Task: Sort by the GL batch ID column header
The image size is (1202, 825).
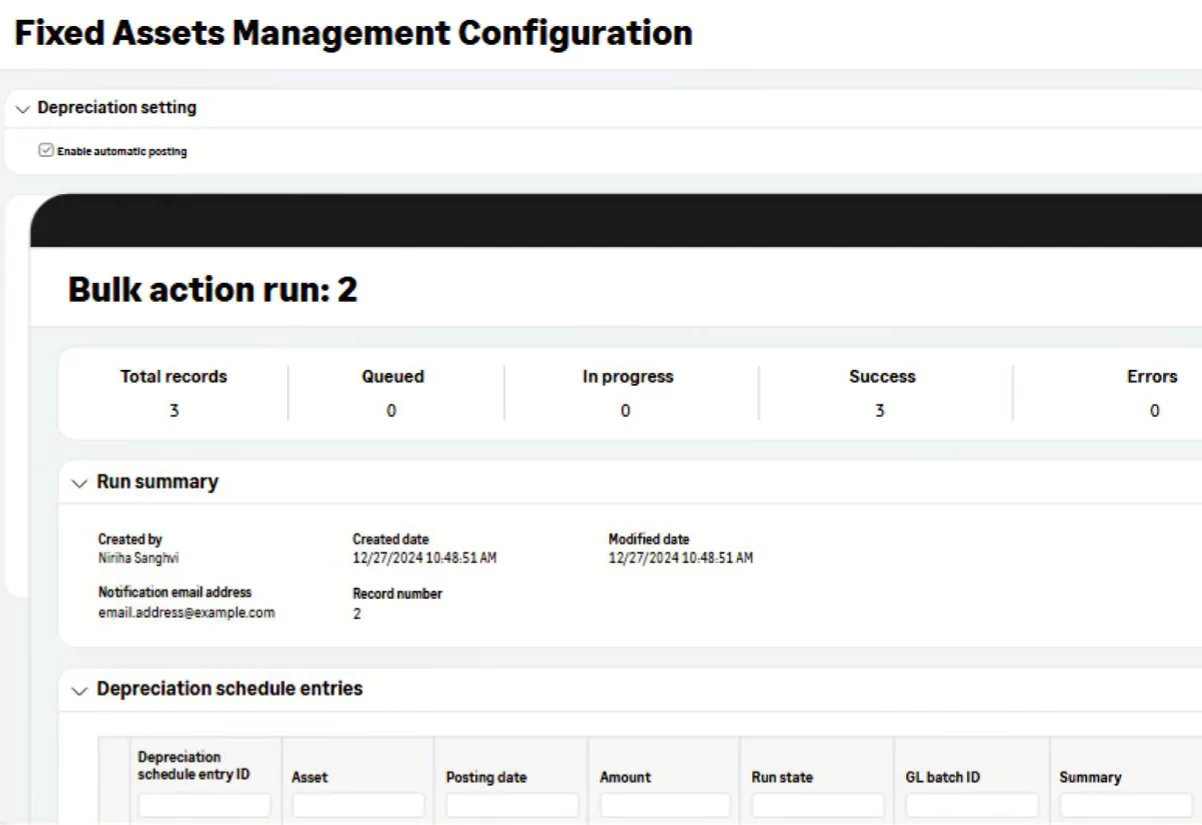Action: point(942,777)
